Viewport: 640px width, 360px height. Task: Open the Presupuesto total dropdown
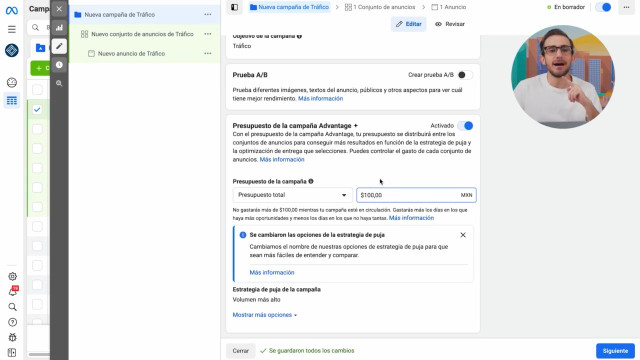pos(292,195)
